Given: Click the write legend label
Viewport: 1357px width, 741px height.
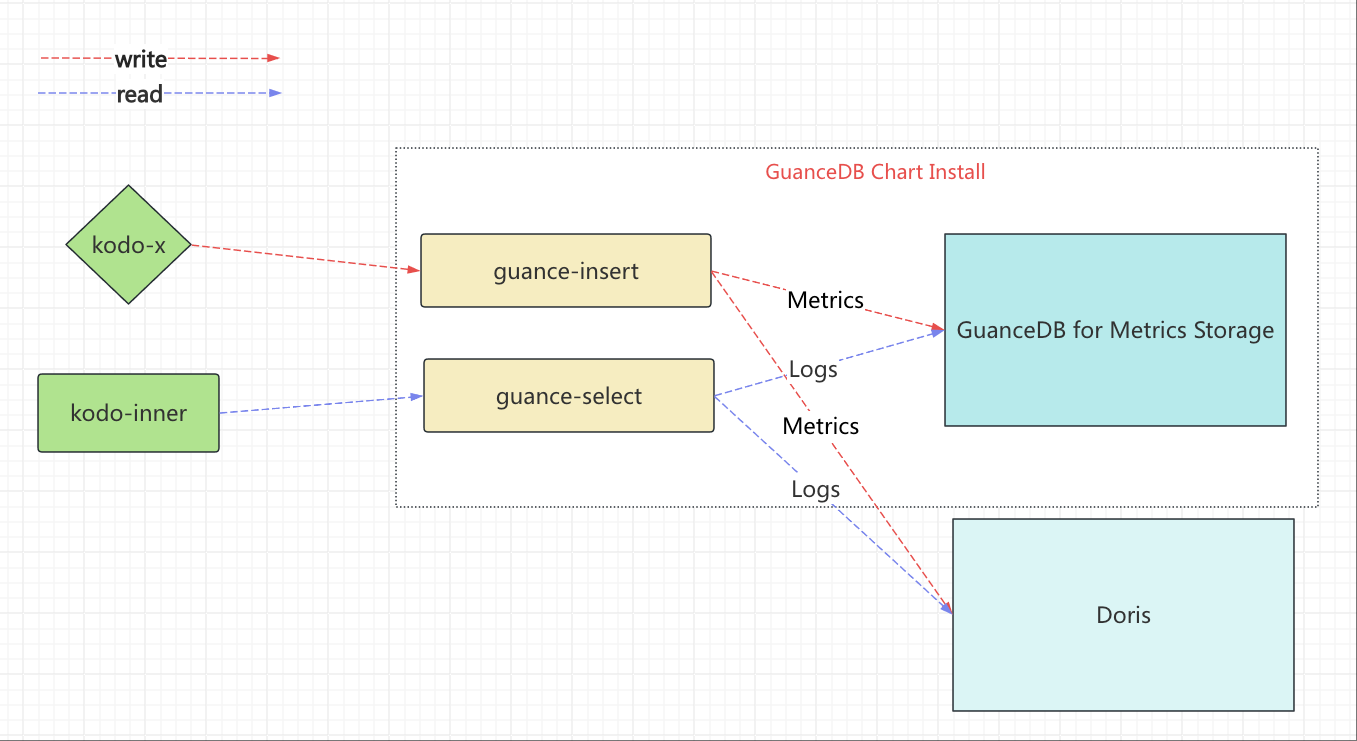Looking at the screenshot, I should pyautogui.click(x=140, y=59).
